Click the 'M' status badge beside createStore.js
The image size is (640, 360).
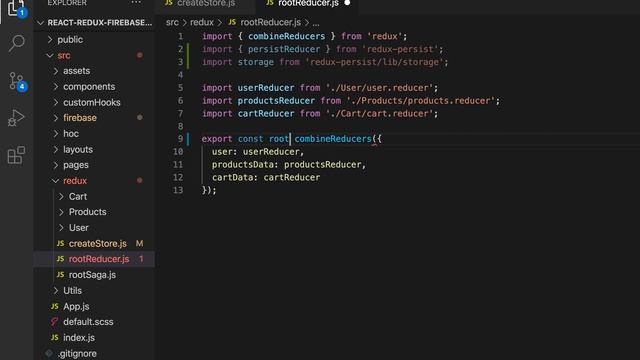[x=140, y=244]
